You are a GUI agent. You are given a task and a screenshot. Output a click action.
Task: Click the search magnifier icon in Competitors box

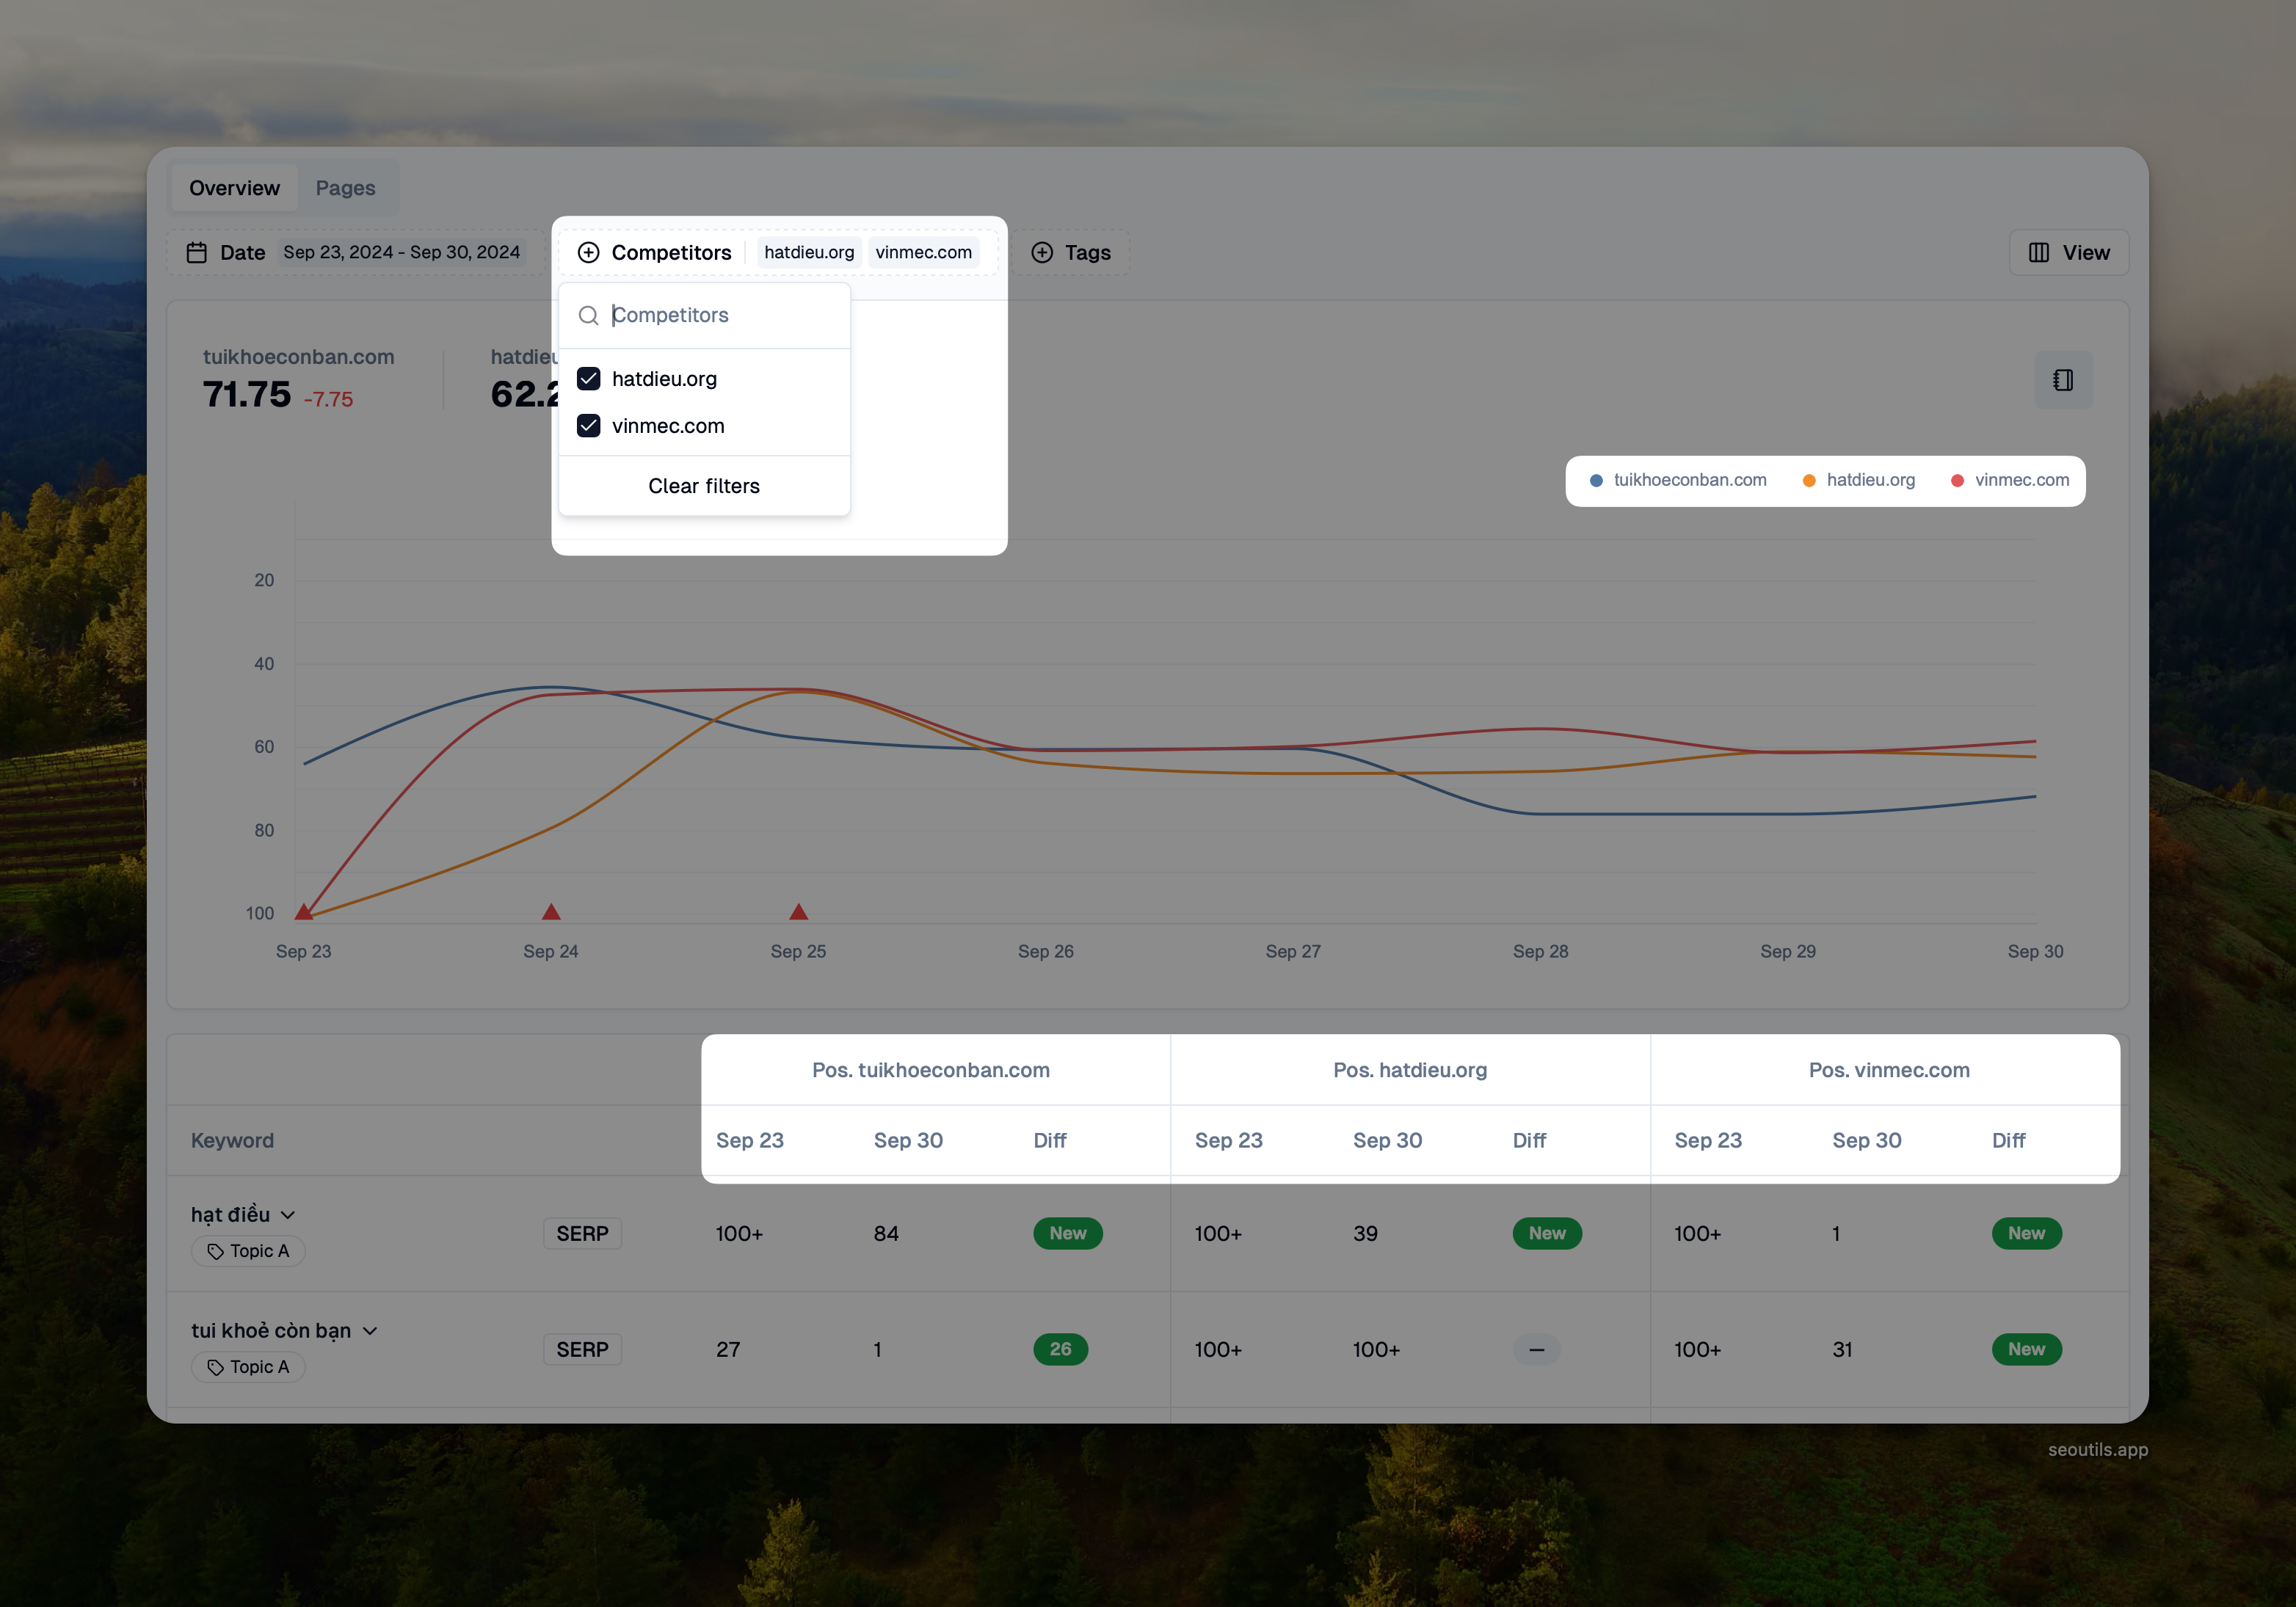[589, 316]
